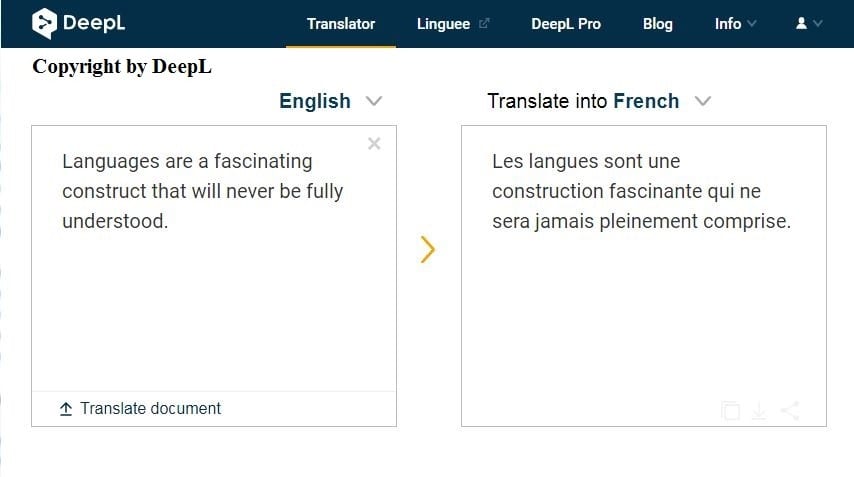Click into the English source text field
This screenshot has height=477, width=854.
tap(213, 280)
